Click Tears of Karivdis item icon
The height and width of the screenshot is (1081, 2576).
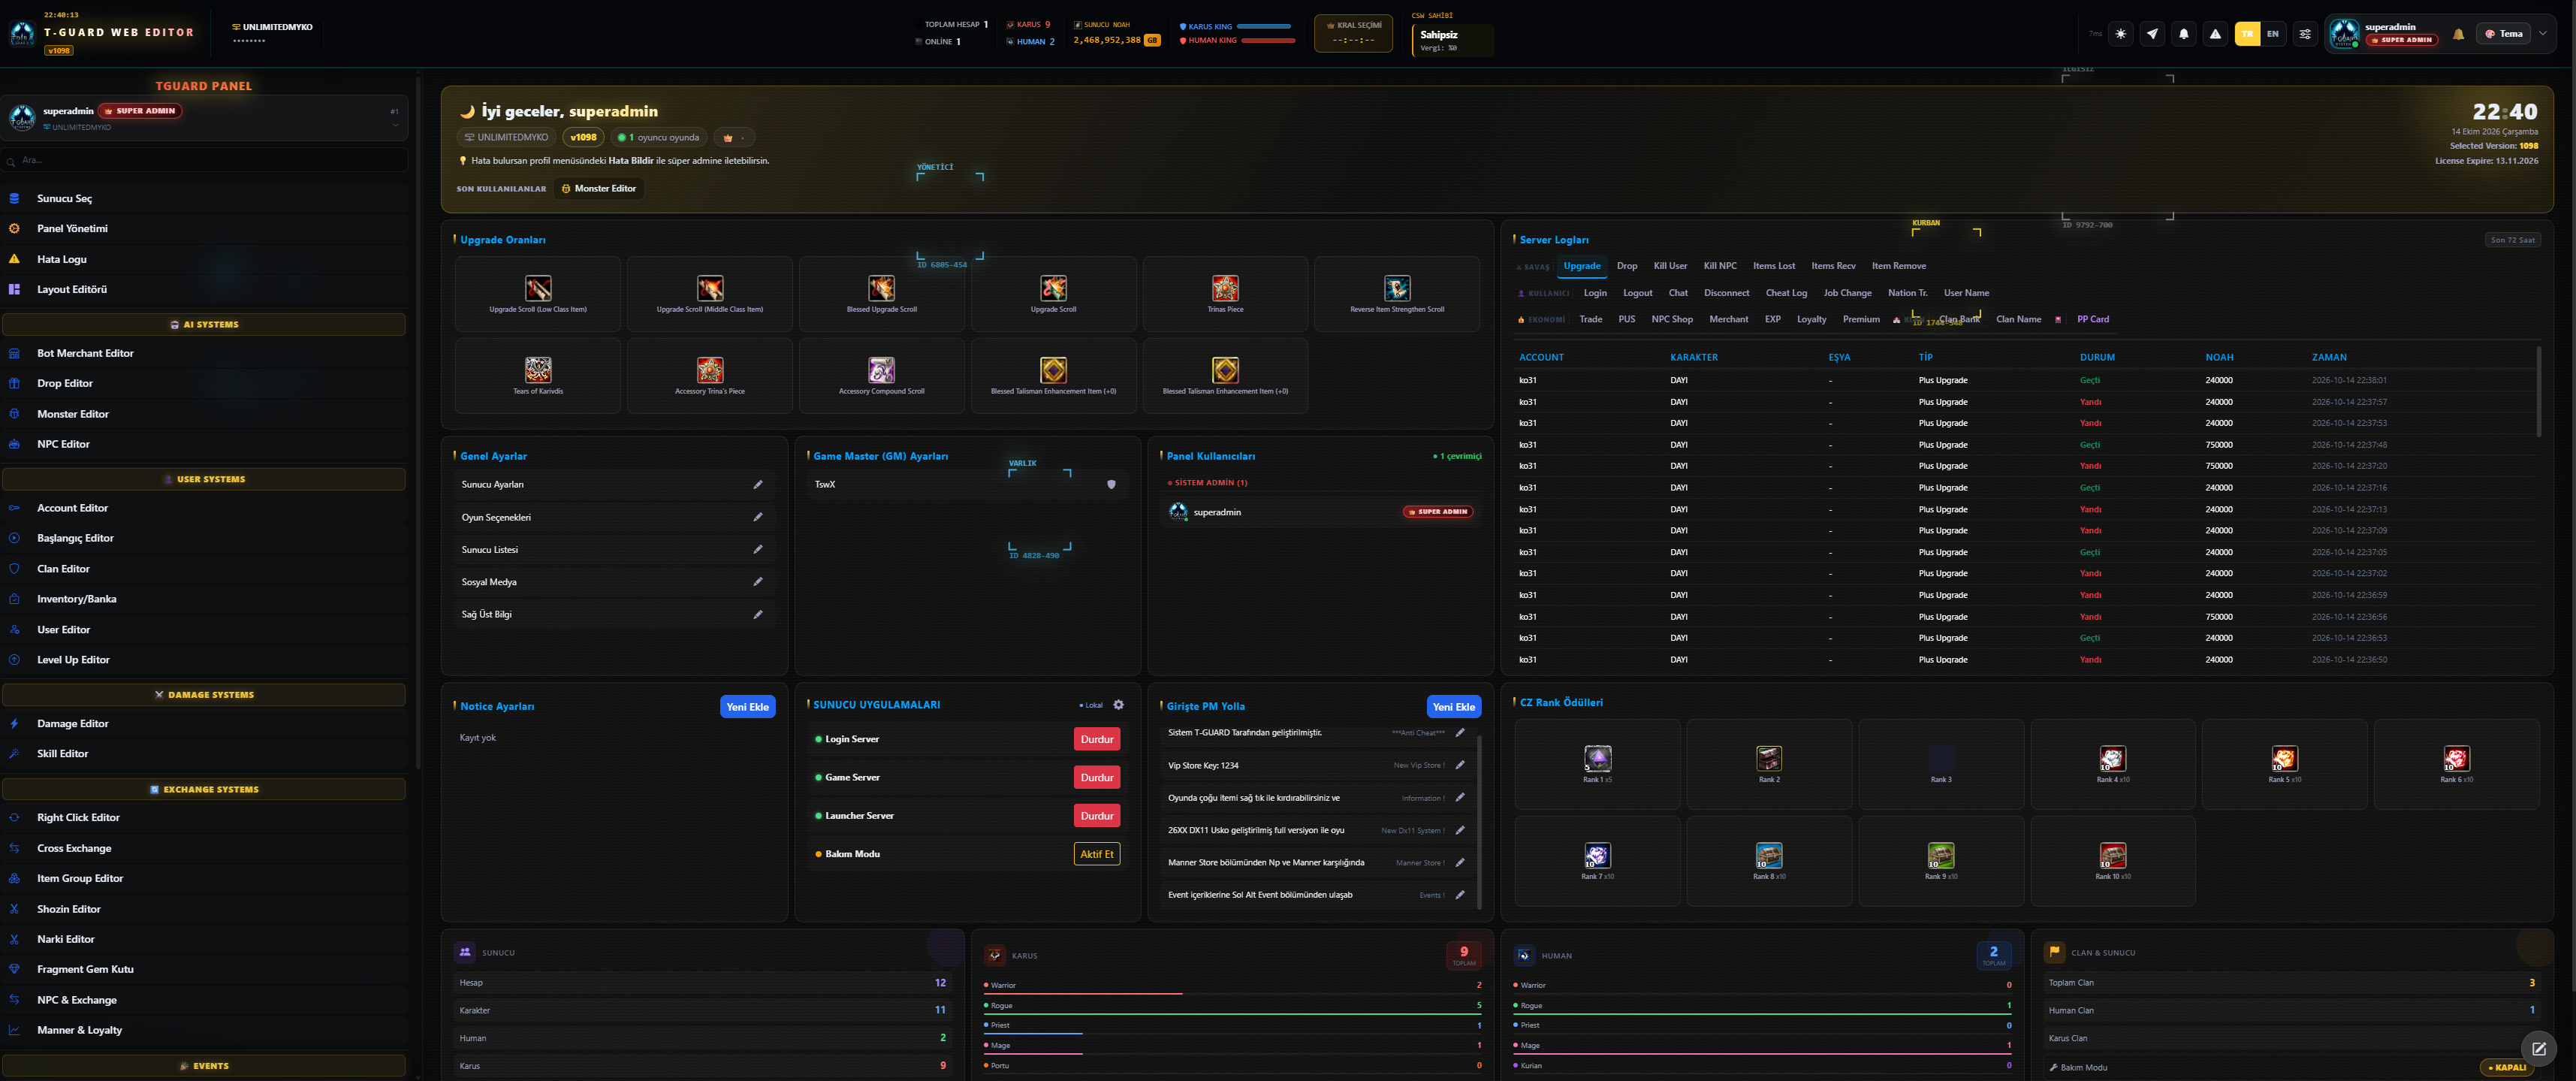[x=538, y=370]
